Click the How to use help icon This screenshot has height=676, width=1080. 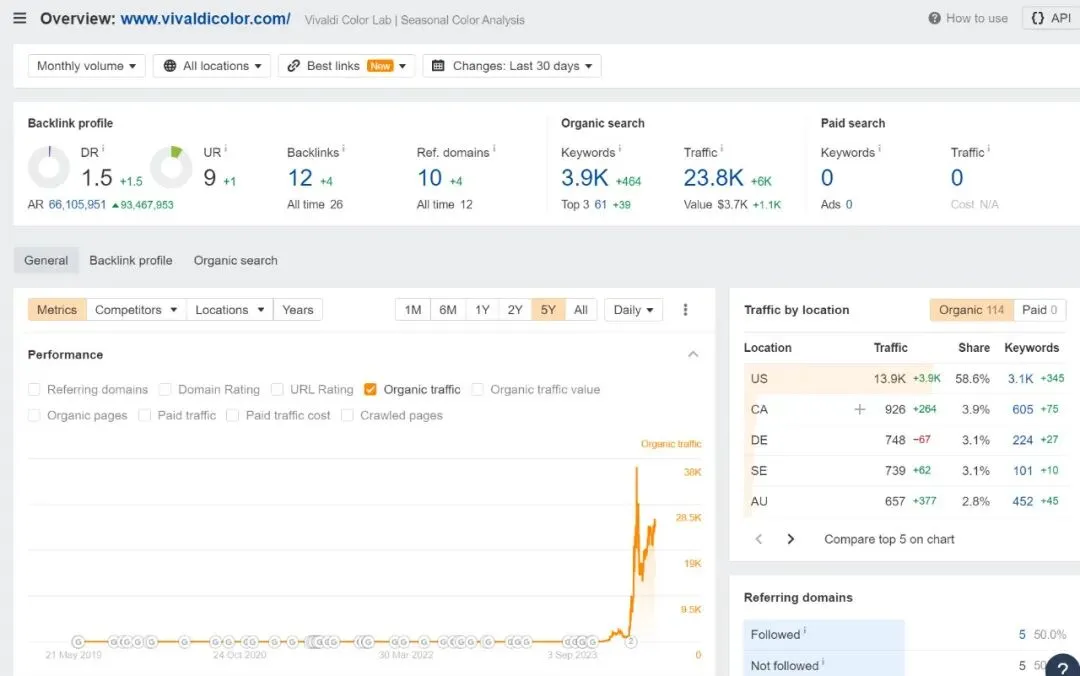point(934,19)
